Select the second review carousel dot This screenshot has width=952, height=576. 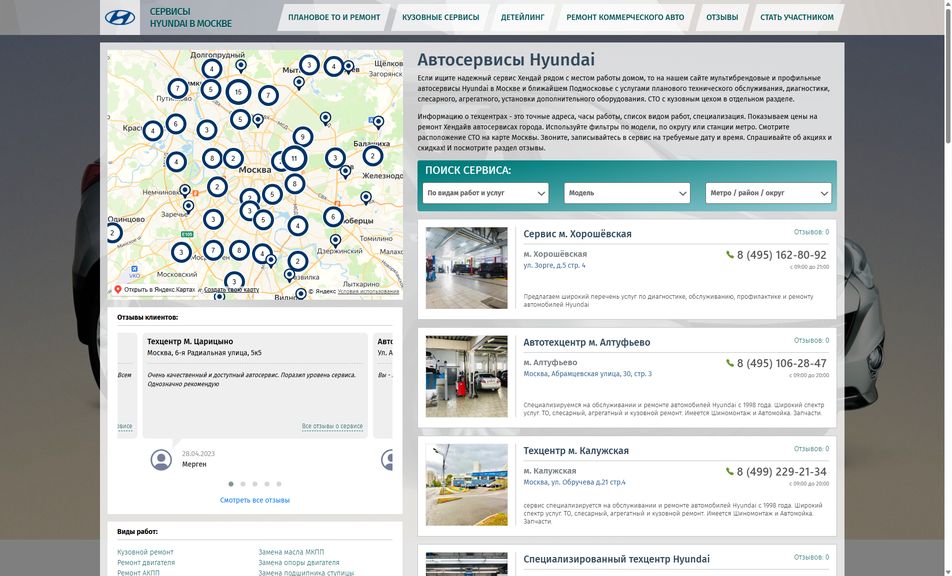click(x=243, y=484)
